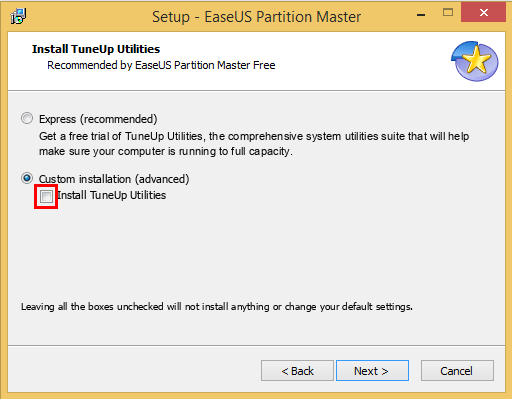Select the Custom installation (advanced) radio button
Viewport: 512px width, 399px height.
point(27,178)
